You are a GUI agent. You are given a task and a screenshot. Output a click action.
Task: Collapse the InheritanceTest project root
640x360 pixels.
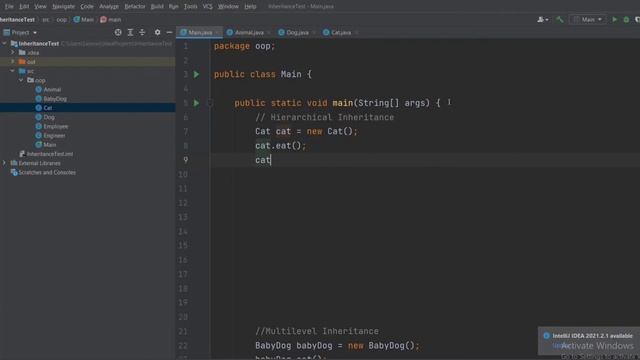[x=4, y=43]
